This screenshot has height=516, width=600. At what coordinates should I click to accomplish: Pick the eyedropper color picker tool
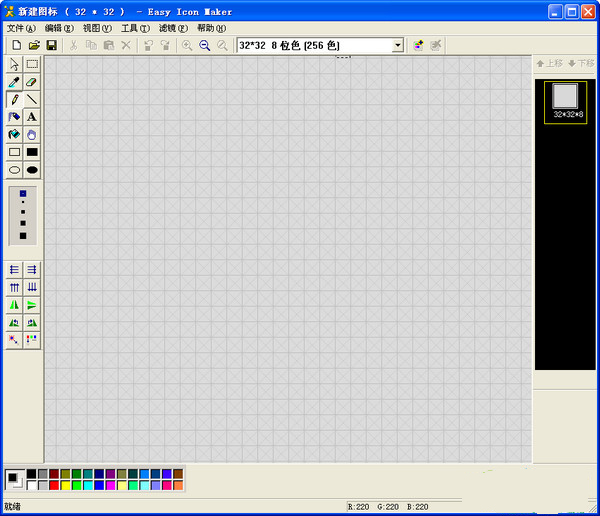15,82
